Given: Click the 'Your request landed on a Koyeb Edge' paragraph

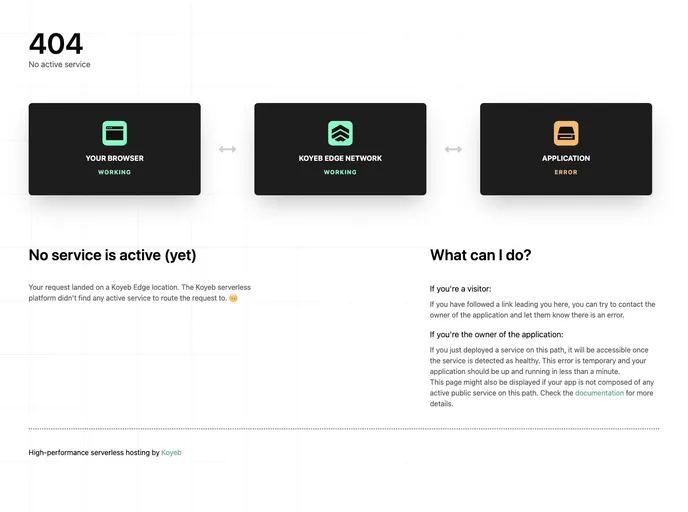Looking at the screenshot, I should tap(140, 293).
